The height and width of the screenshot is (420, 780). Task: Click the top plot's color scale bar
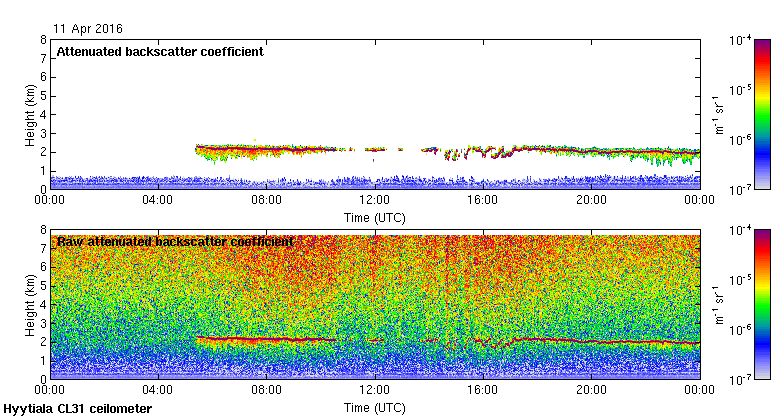762,114
